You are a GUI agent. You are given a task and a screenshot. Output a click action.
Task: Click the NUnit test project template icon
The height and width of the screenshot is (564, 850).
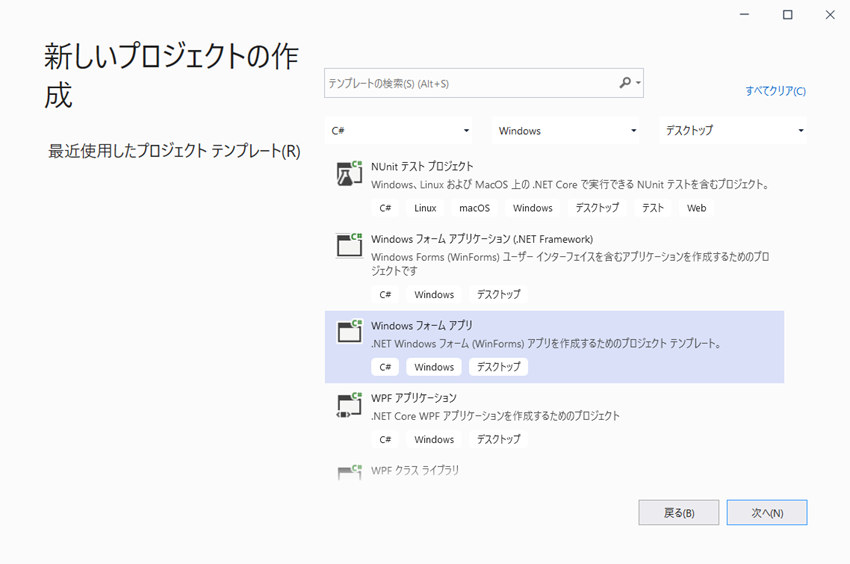tap(349, 174)
